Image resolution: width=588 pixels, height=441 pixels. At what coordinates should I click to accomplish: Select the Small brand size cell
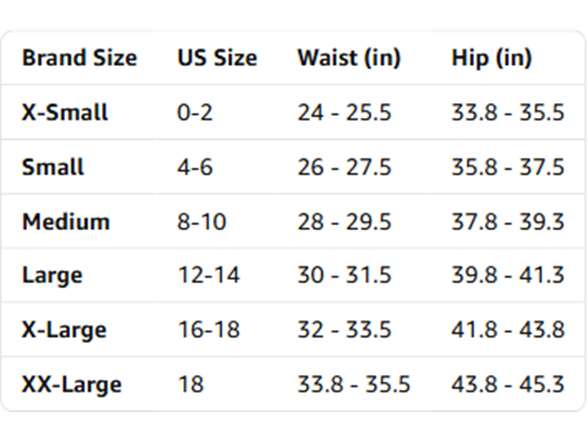53,167
